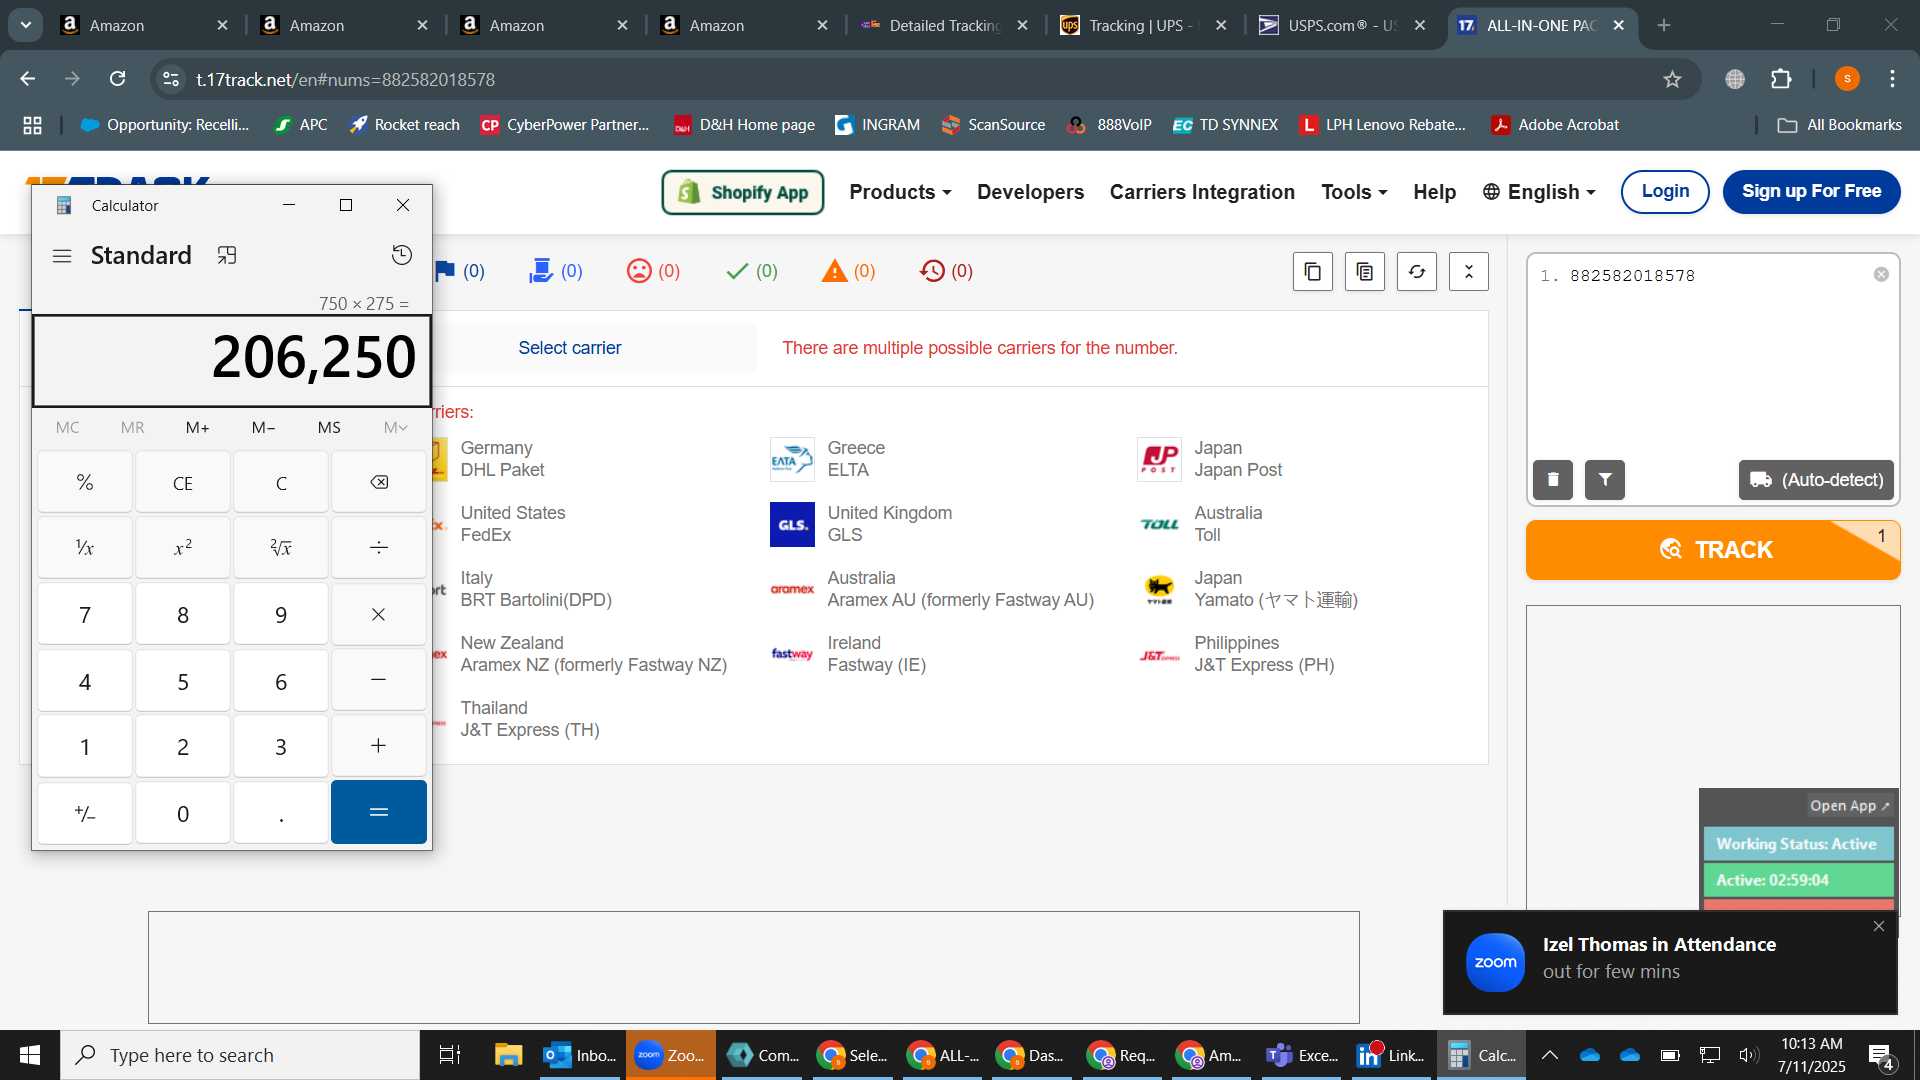Click the multiply operator in Calculator
This screenshot has width=1920, height=1080.
tap(379, 614)
